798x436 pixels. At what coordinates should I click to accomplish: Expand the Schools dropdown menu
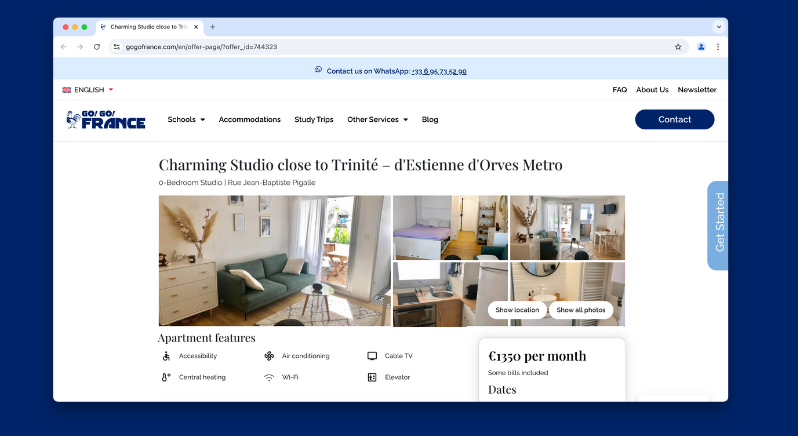(x=186, y=120)
